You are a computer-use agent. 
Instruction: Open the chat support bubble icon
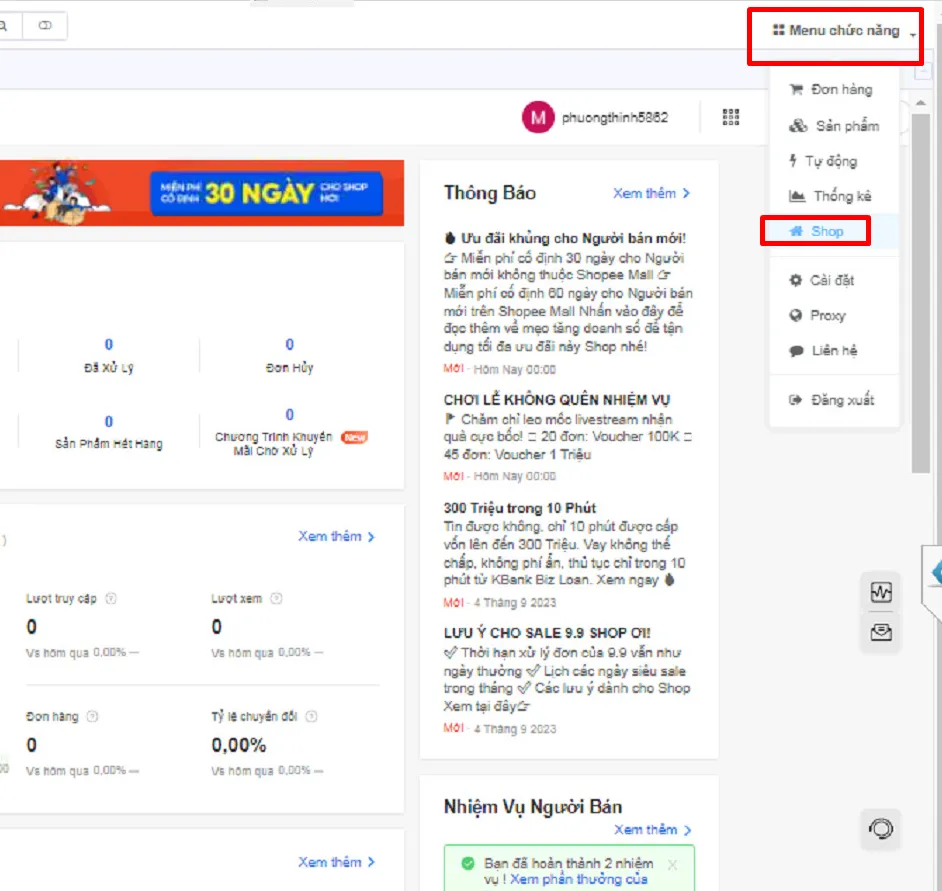click(881, 829)
